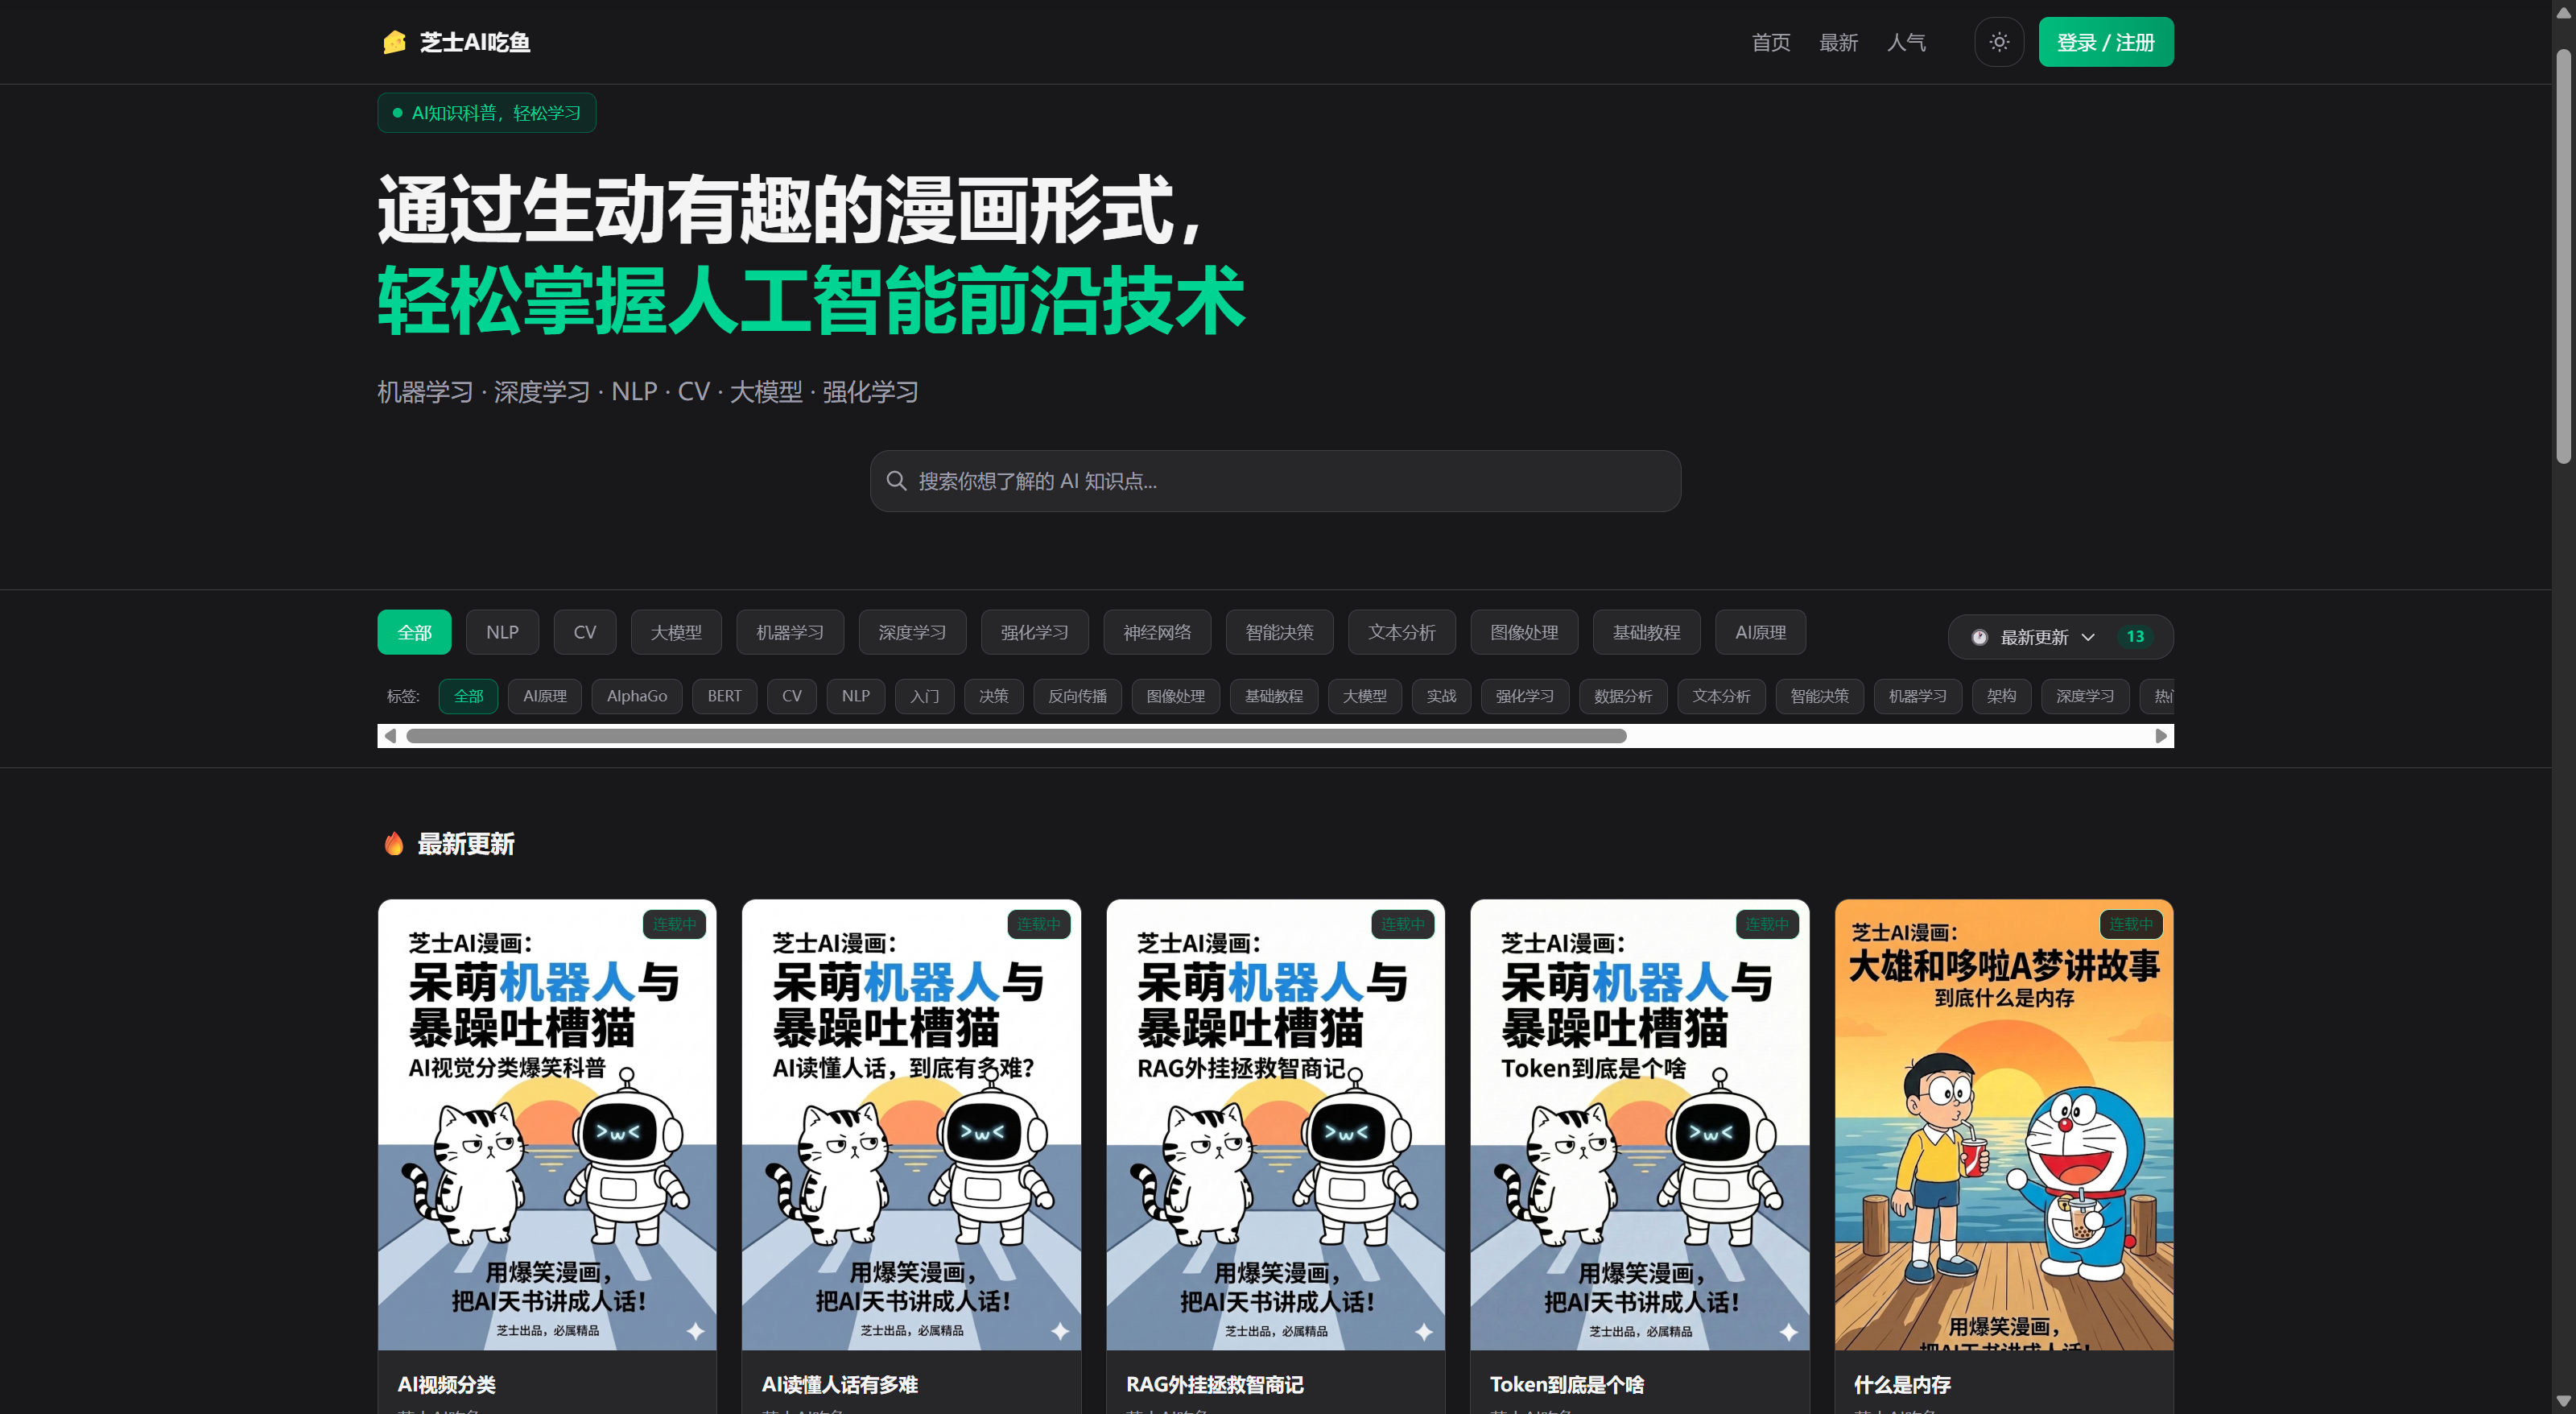Click the chevron arrow in sort selector
This screenshot has height=1414, width=2576.
pos(2088,637)
